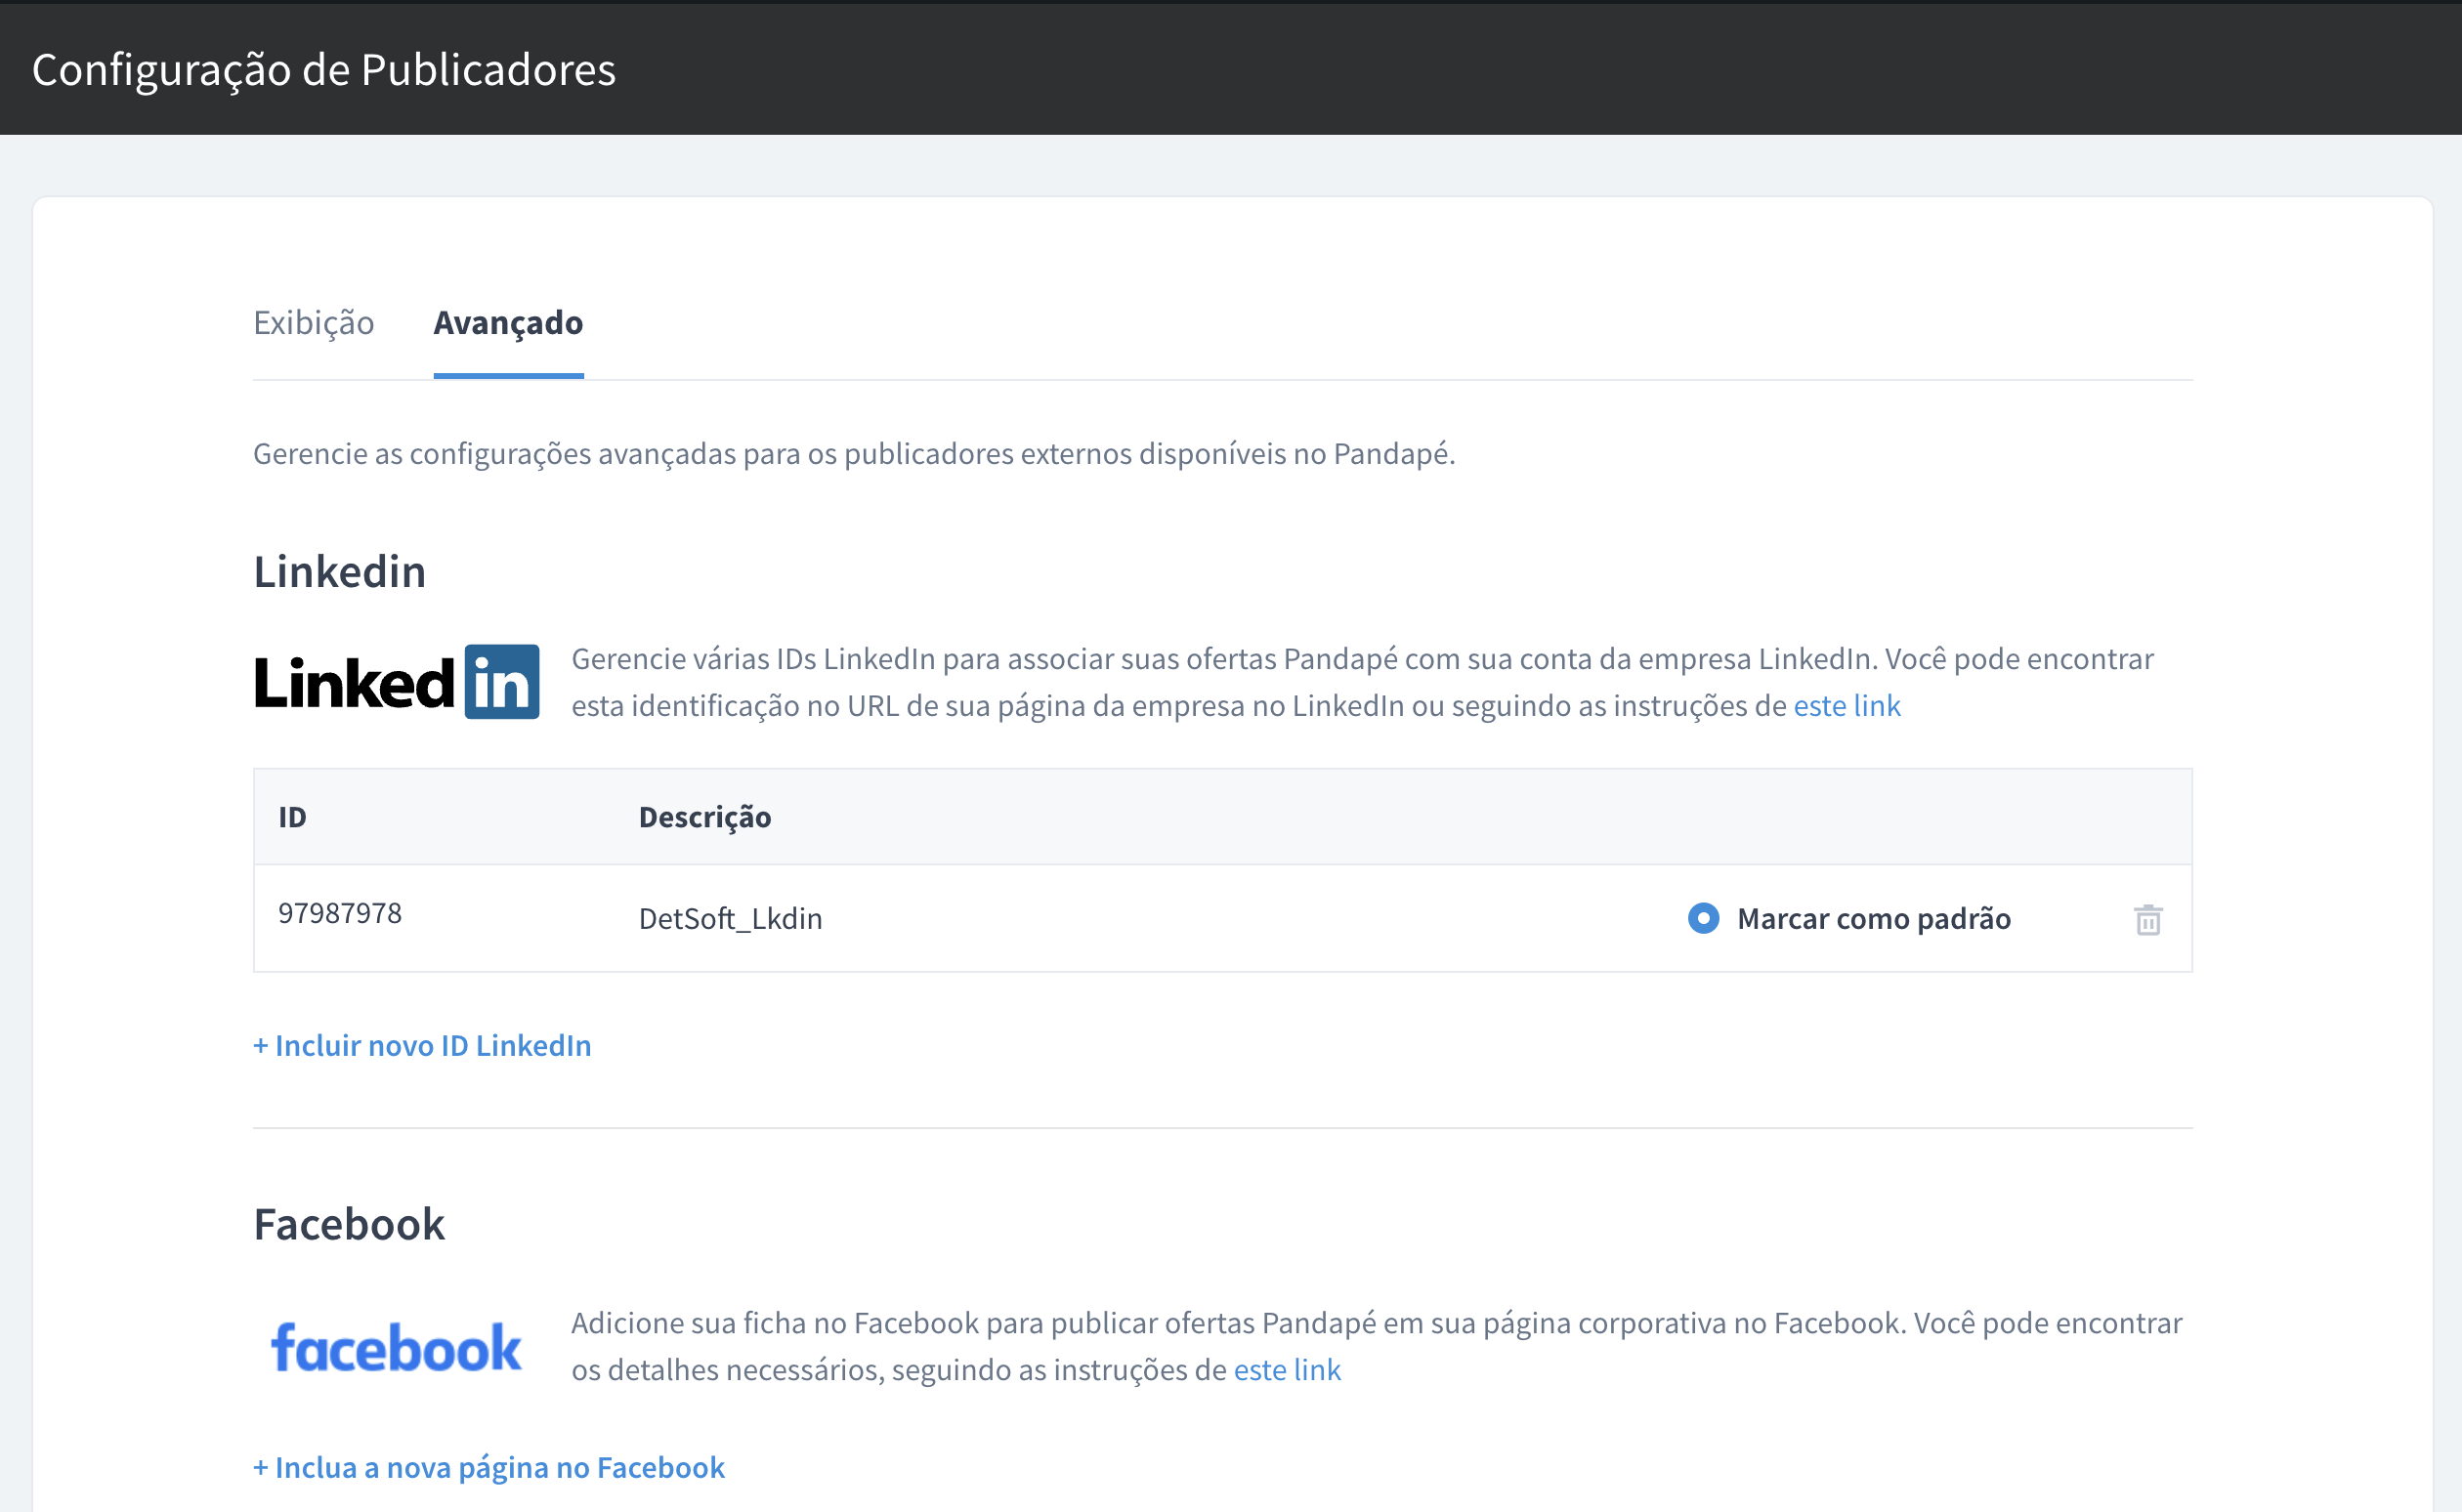Click Inclua a nova página no Facebook
Image resolution: width=2462 pixels, height=1512 pixels.
(x=489, y=1467)
